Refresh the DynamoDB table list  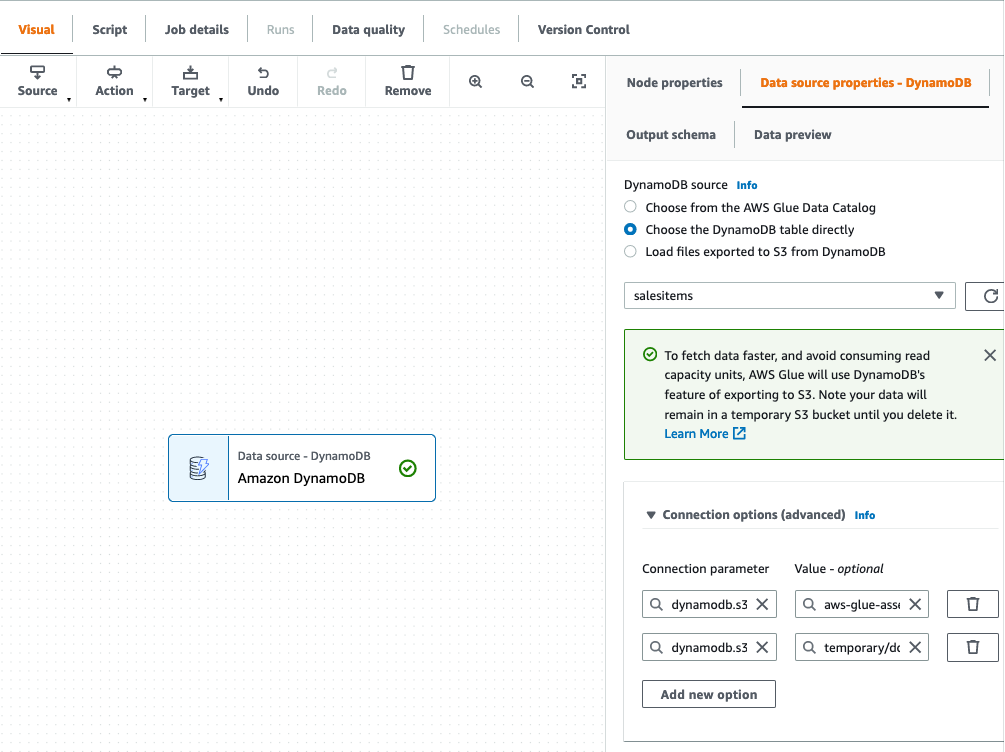[x=990, y=296]
